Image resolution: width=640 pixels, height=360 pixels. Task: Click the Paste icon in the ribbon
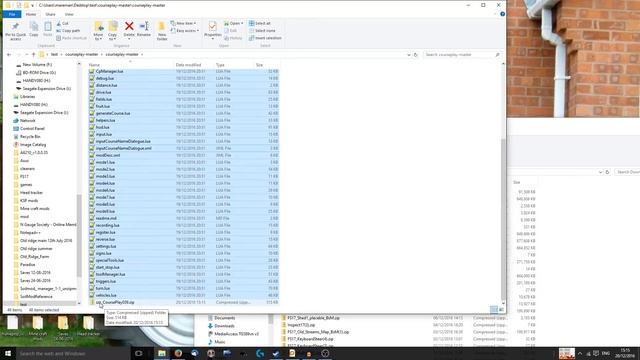point(48,27)
